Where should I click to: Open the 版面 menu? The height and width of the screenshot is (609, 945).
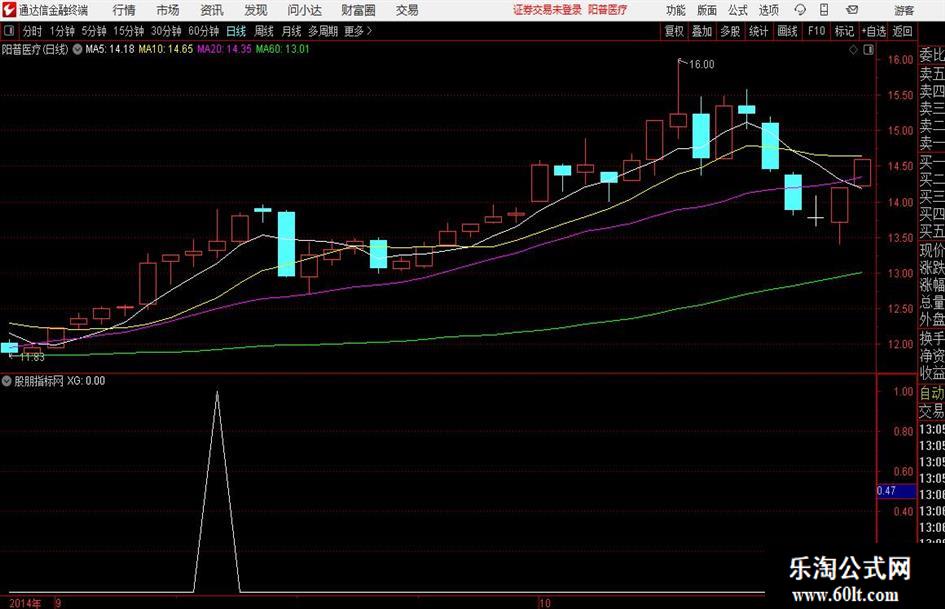pos(707,10)
